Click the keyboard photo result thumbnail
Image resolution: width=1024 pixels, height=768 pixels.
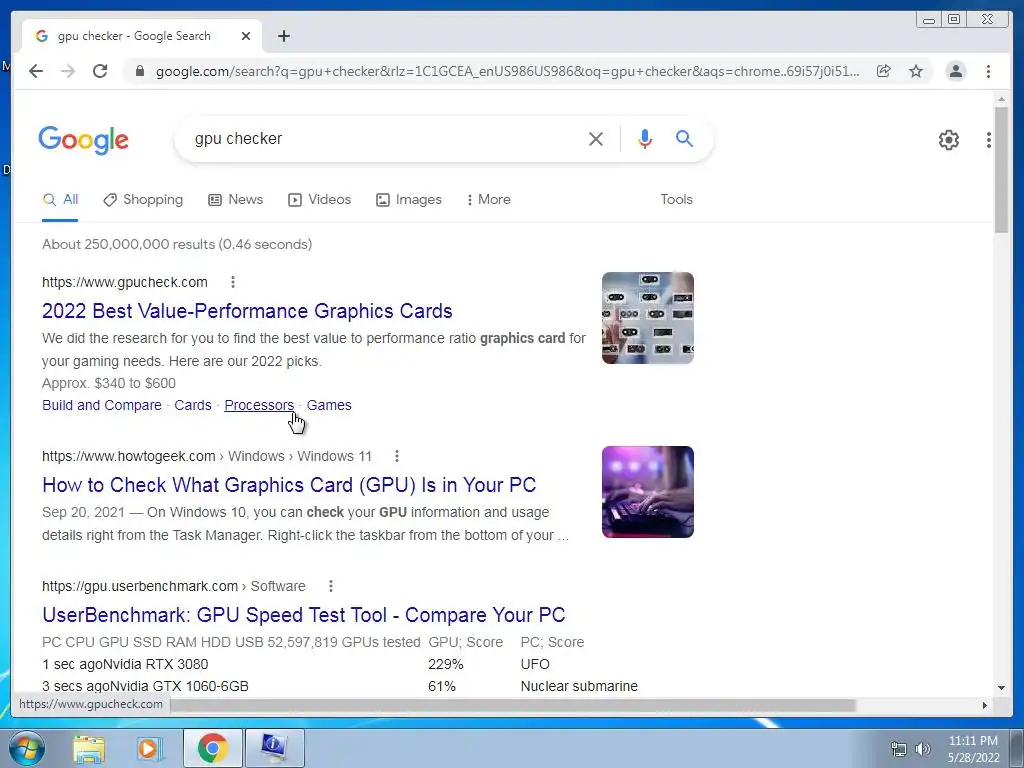coord(648,492)
